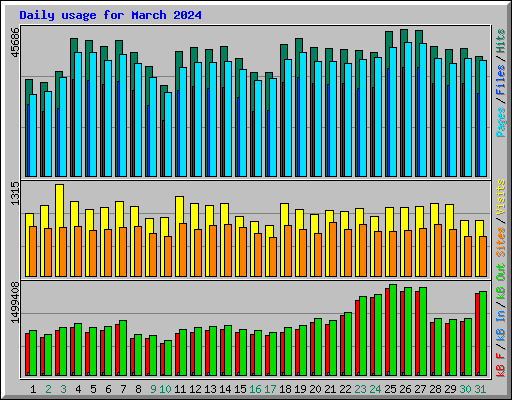Click the 'Files' legend label
Image resolution: width=512 pixels, height=400 pixels.
(501, 80)
